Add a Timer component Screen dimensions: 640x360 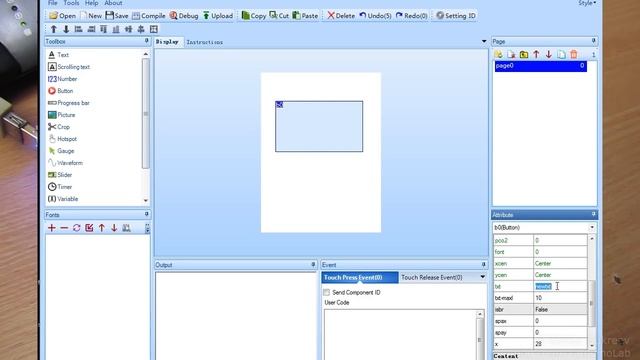[x=60, y=187]
